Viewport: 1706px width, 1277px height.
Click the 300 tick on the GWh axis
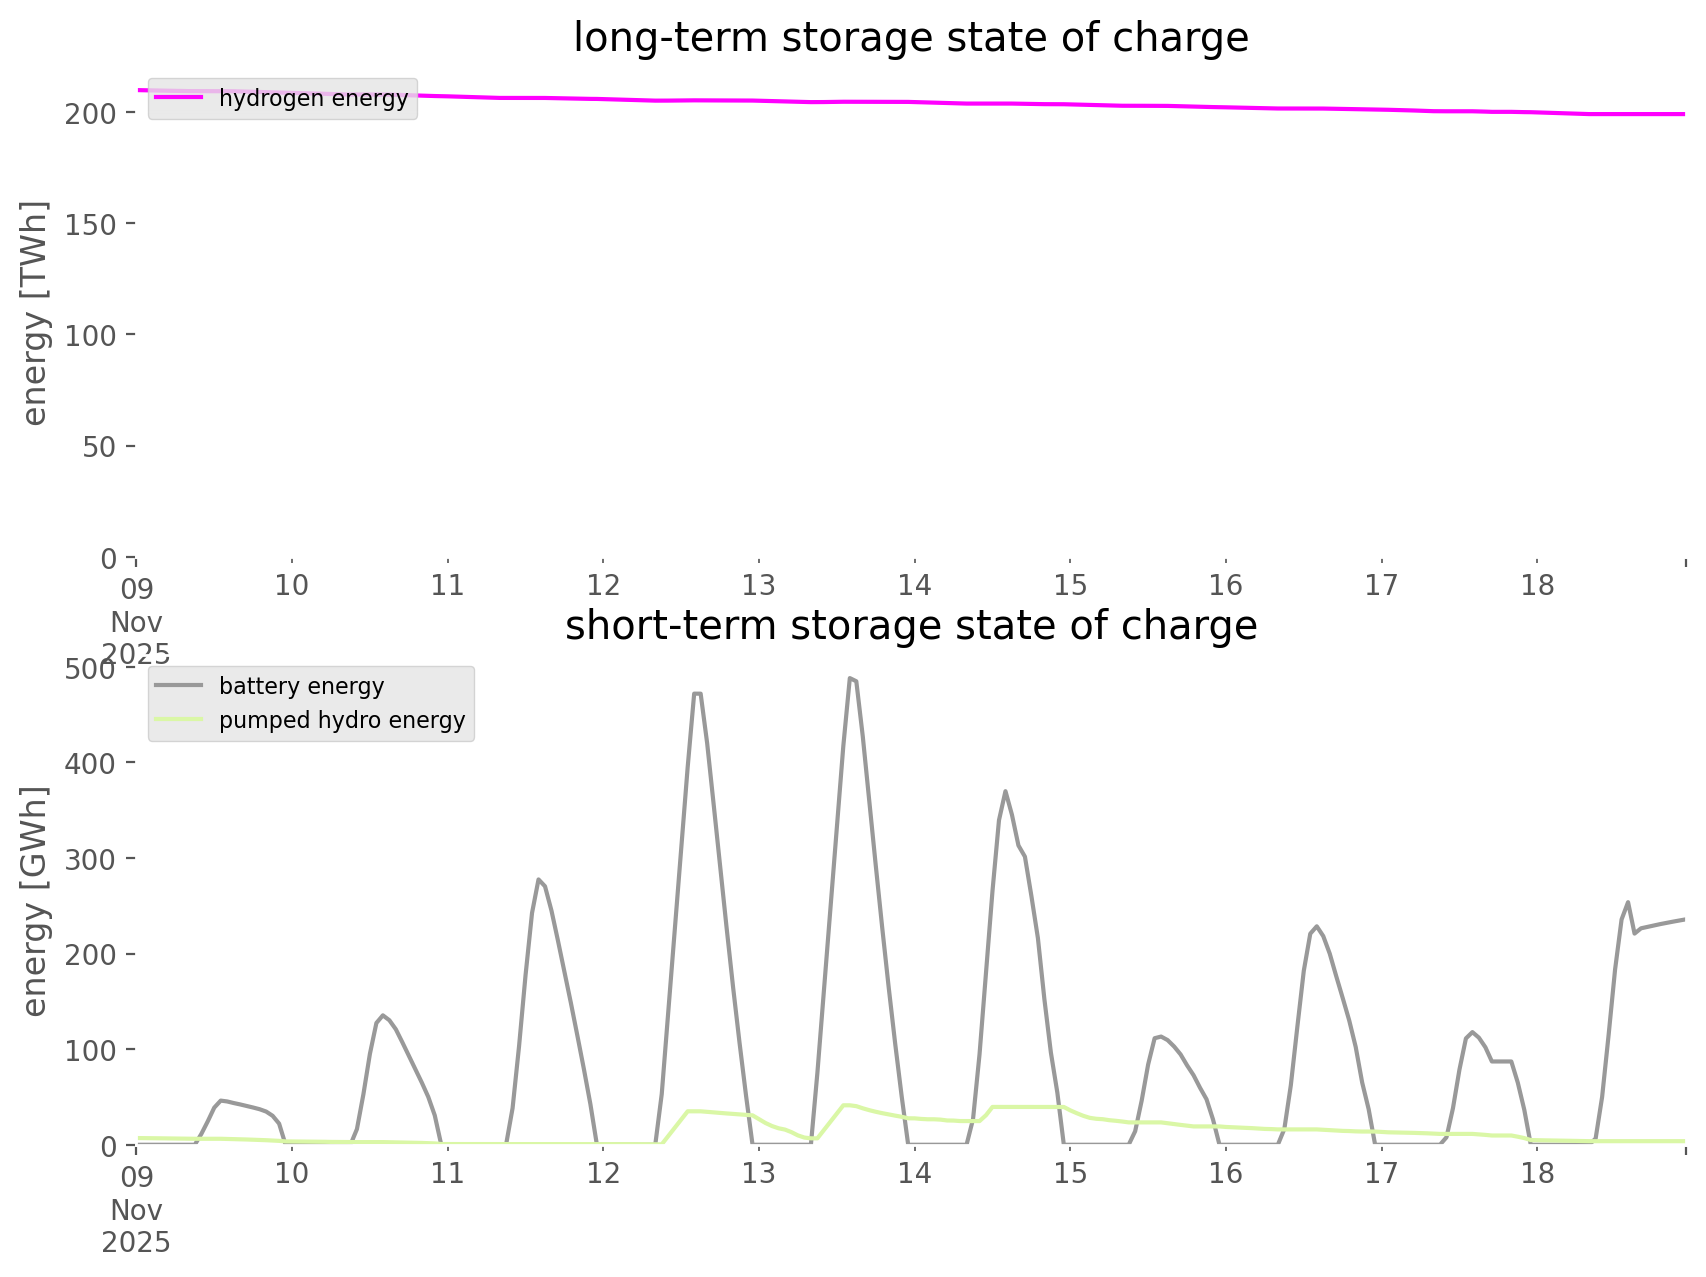pos(91,859)
